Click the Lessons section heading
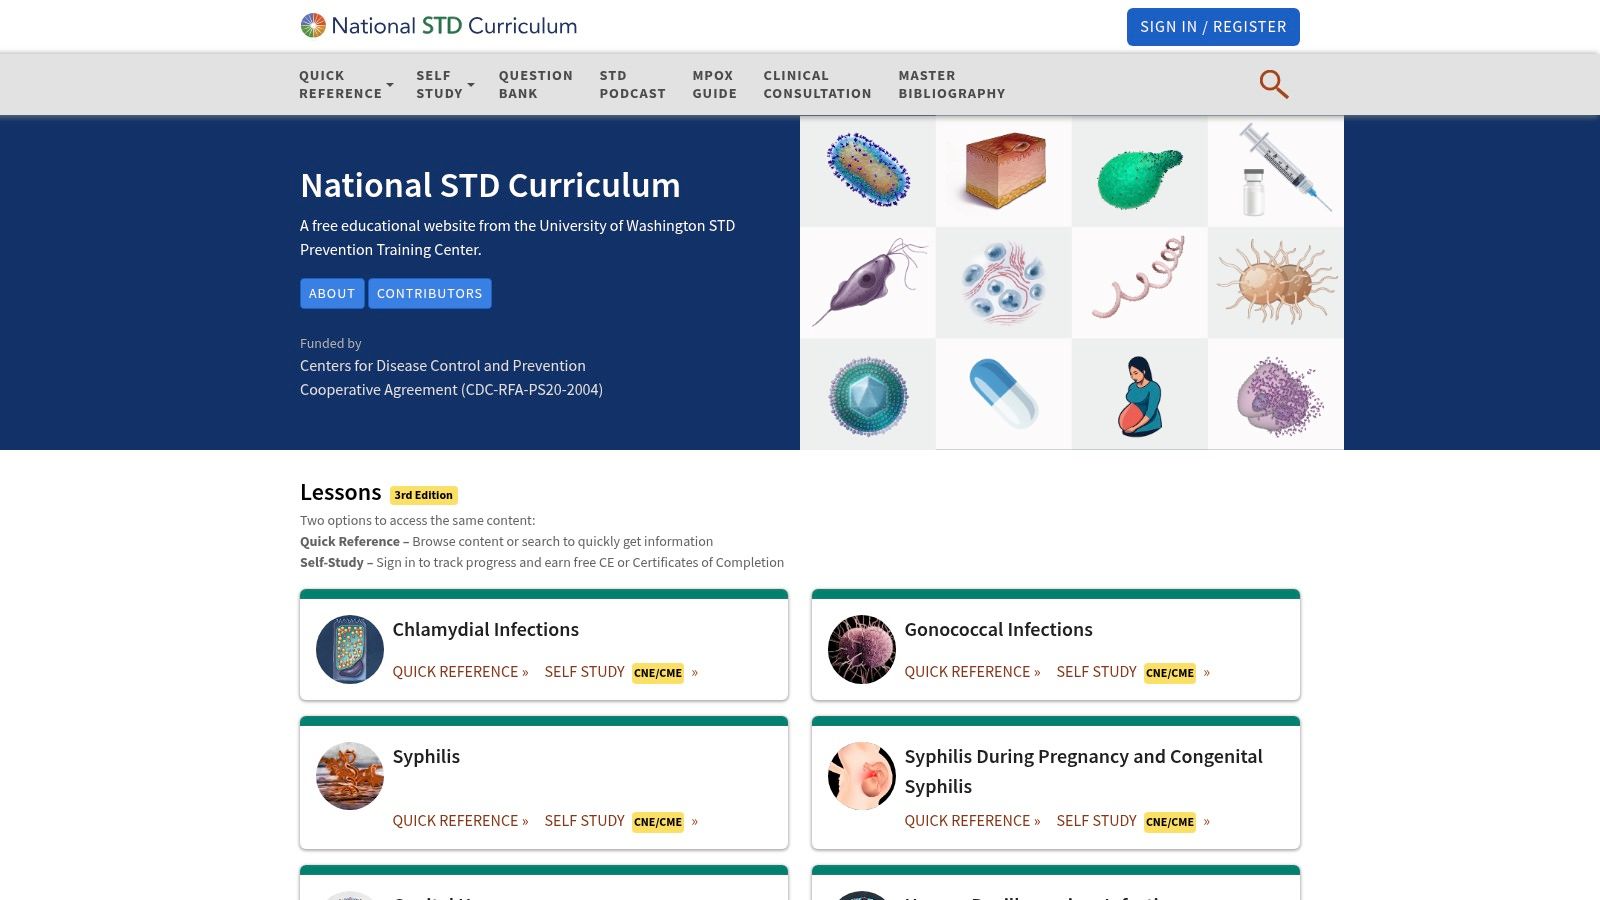This screenshot has height=900, width=1600. click(x=340, y=492)
